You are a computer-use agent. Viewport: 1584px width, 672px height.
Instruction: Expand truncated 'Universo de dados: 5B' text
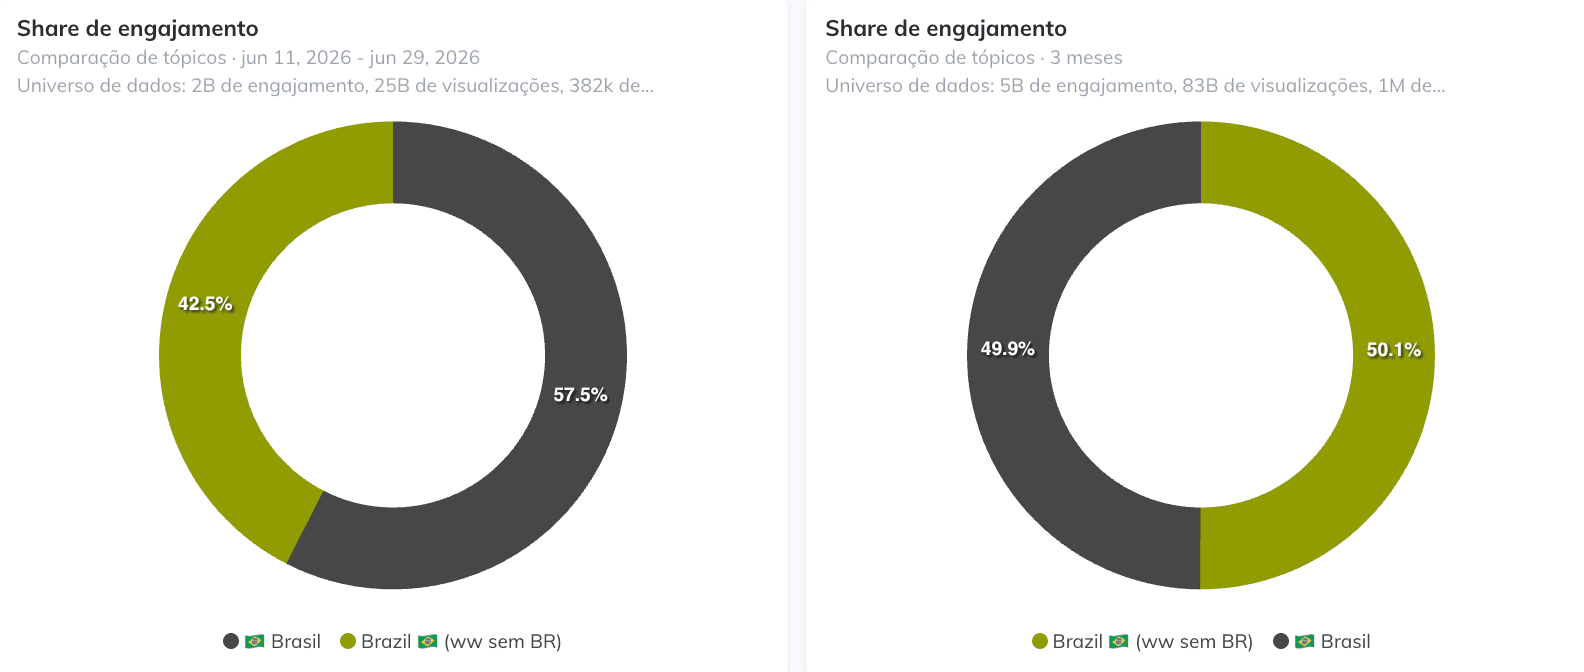(x=1135, y=86)
